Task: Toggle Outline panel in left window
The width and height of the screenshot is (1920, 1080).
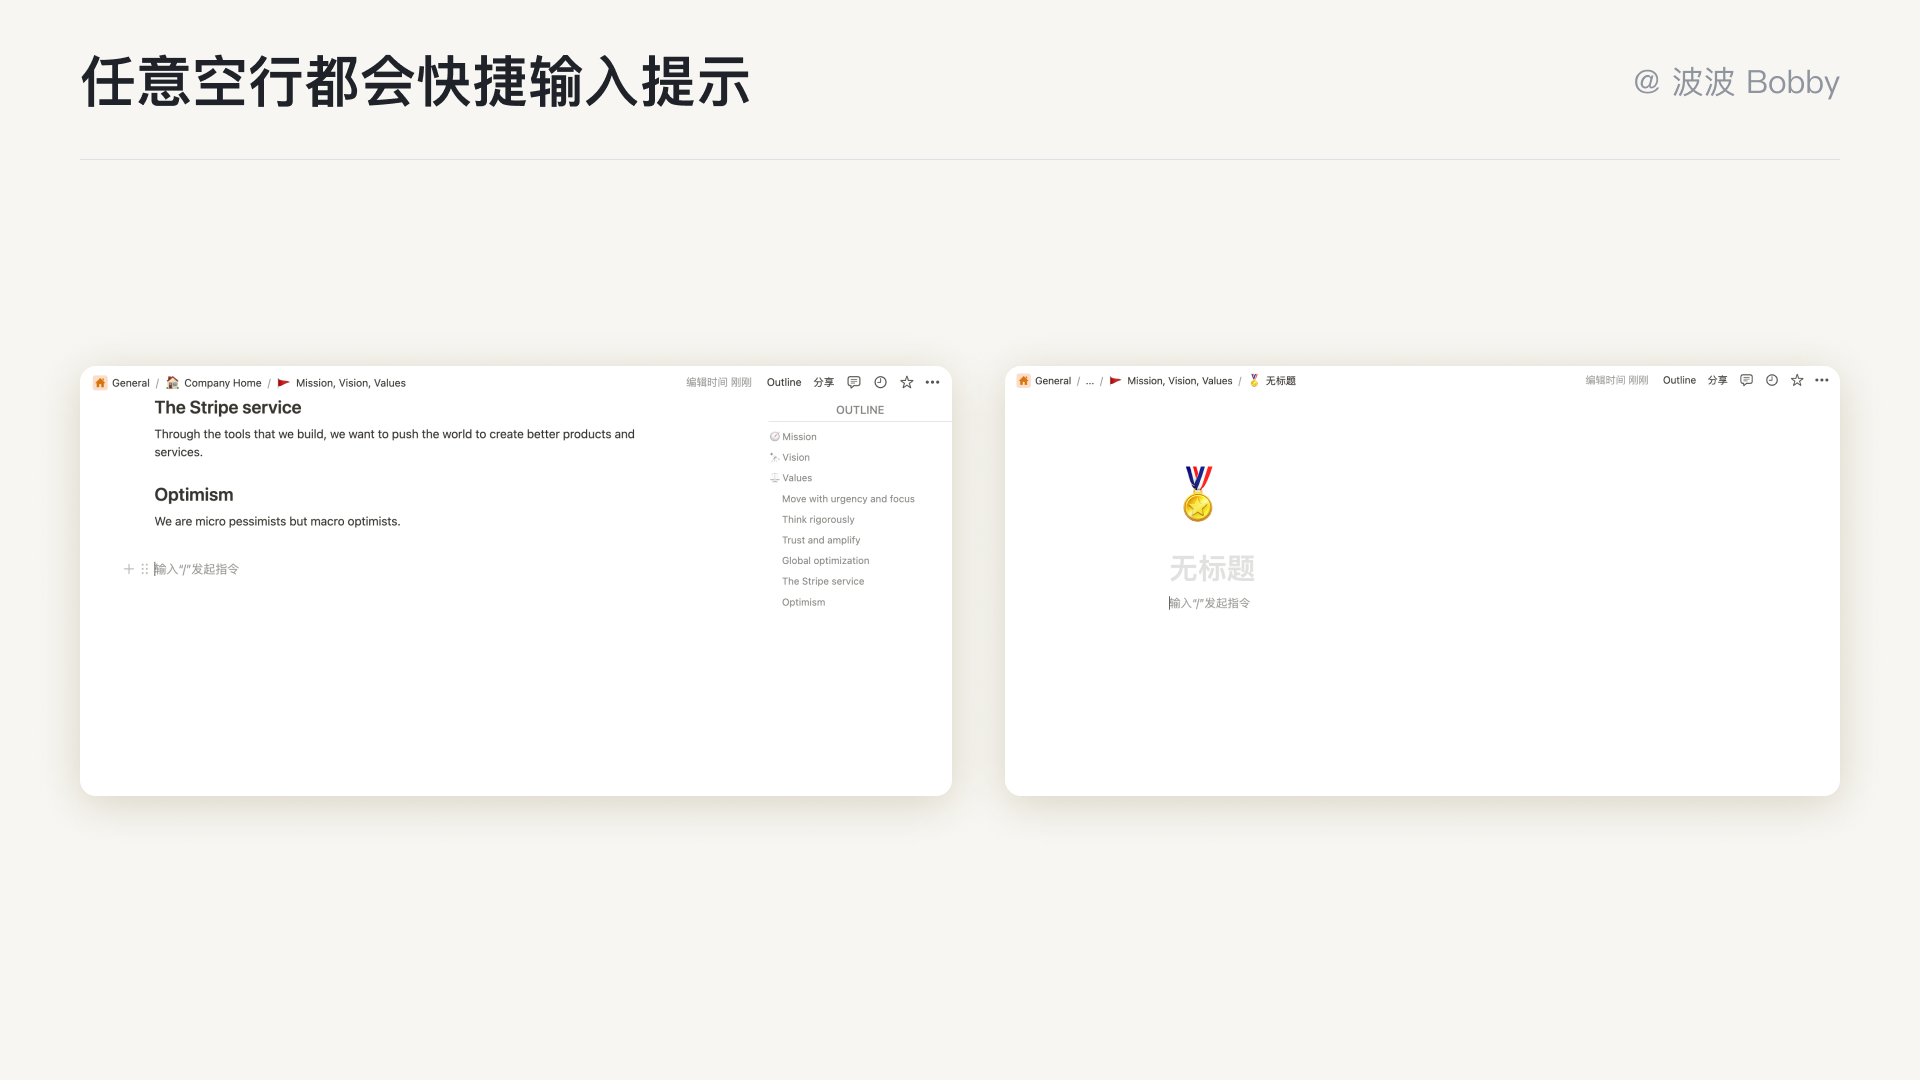Action: click(784, 382)
